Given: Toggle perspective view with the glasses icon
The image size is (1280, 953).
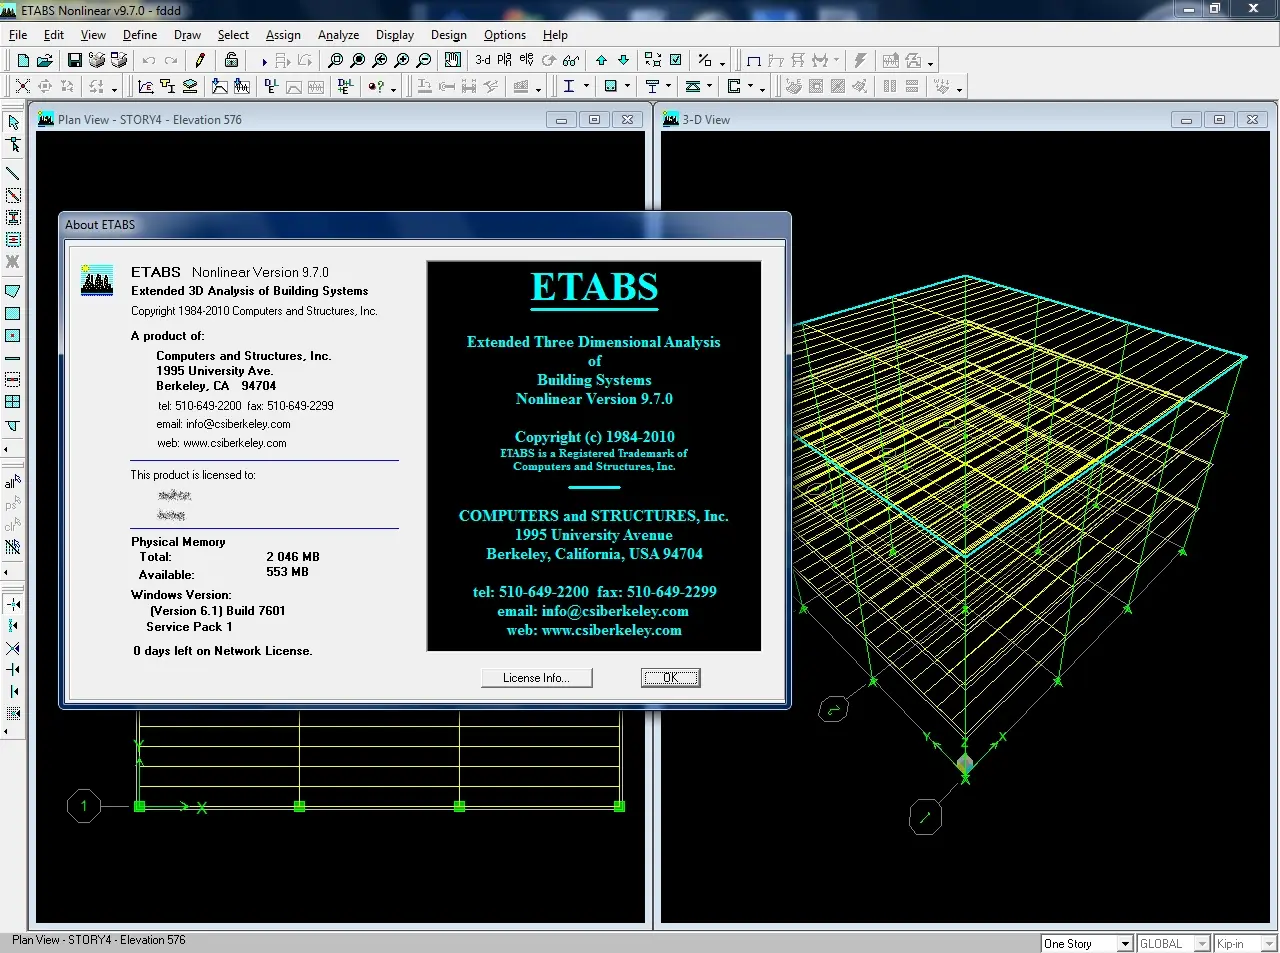Looking at the screenshot, I should click(x=571, y=60).
